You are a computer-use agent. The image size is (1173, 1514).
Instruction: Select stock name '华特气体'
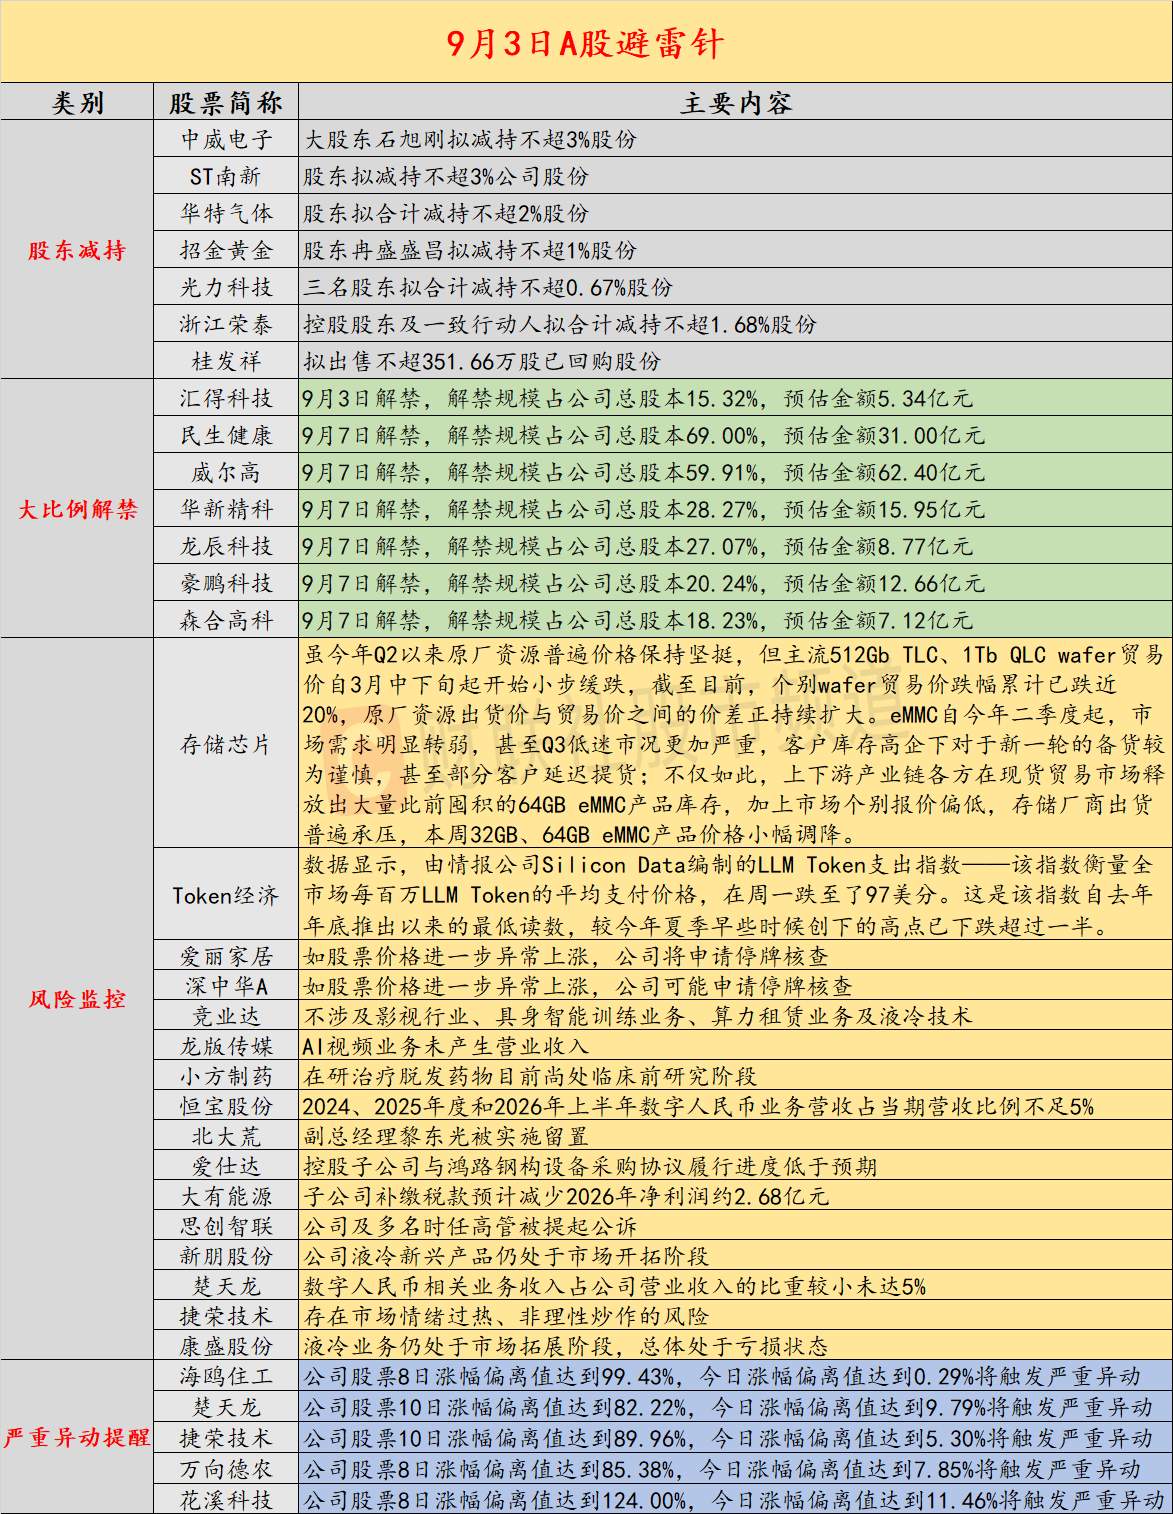click(x=226, y=214)
